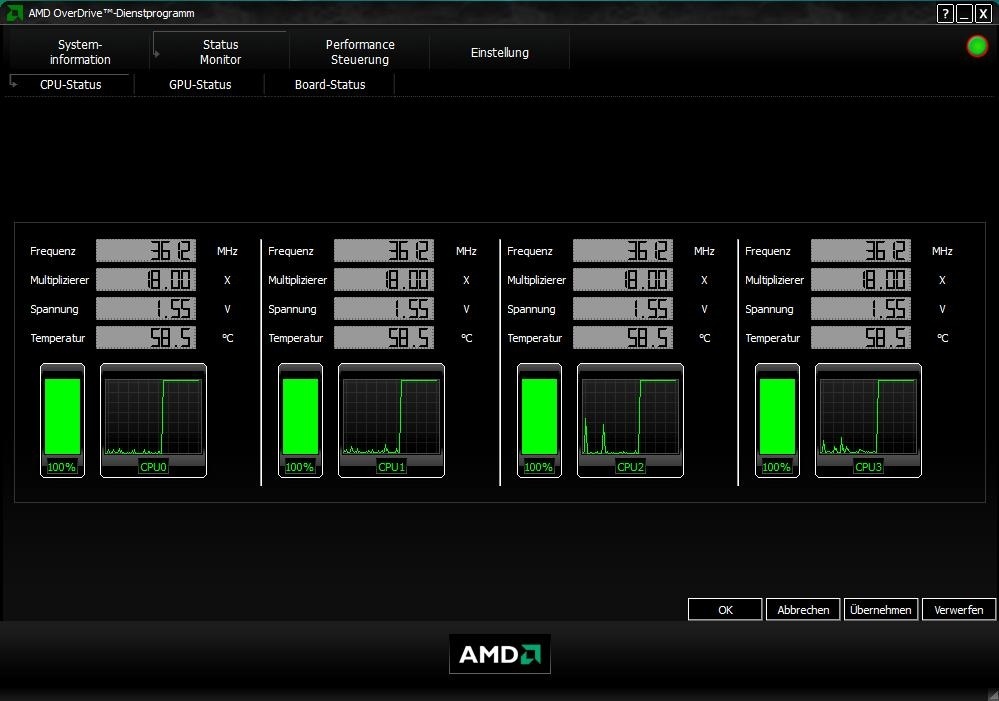This screenshot has width=999, height=701.
Task: Open the Board-Status subtab
Action: point(330,85)
